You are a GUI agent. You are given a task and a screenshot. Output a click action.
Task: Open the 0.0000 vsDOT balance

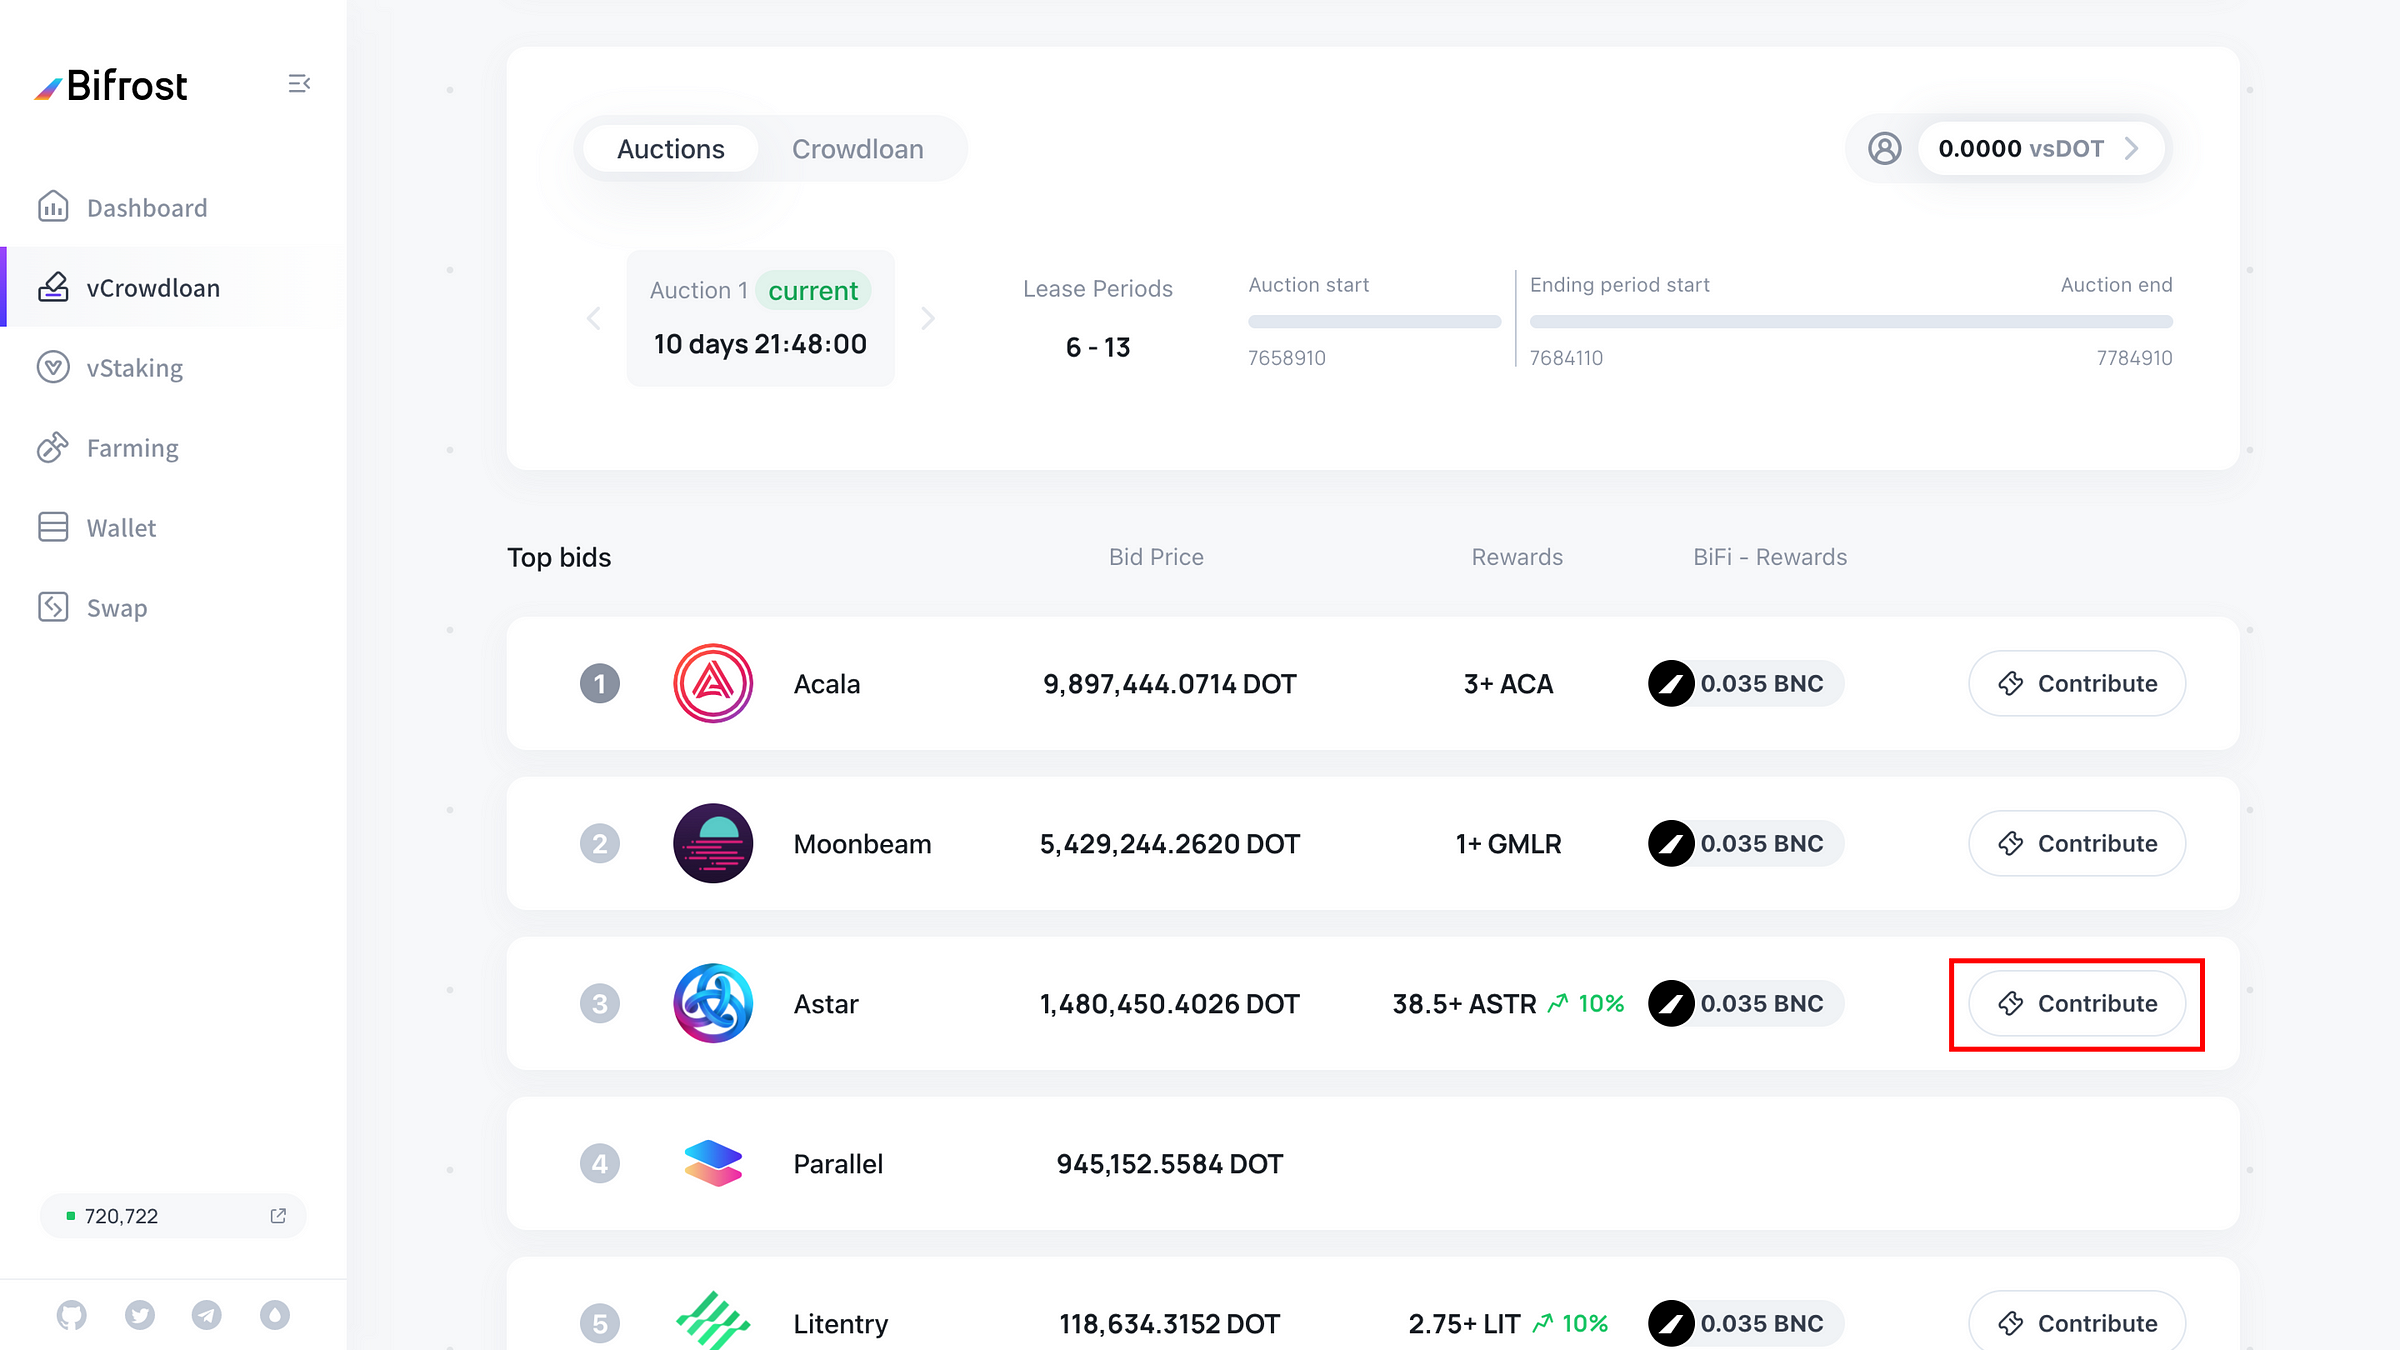(x=2040, y=148)
